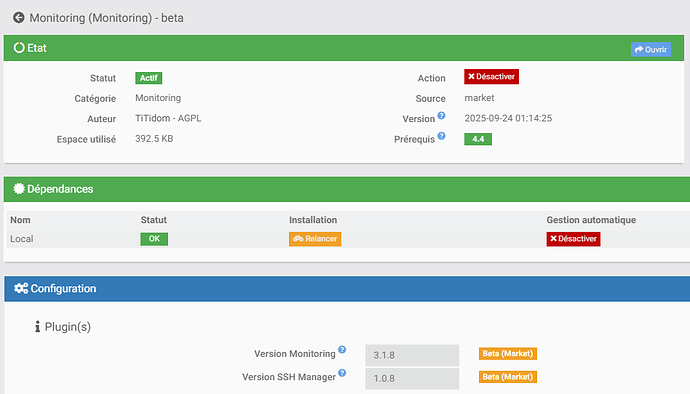690x394 pixels.
Task: Click the 'Catégorie' label
Action: [x=95, y=99]
